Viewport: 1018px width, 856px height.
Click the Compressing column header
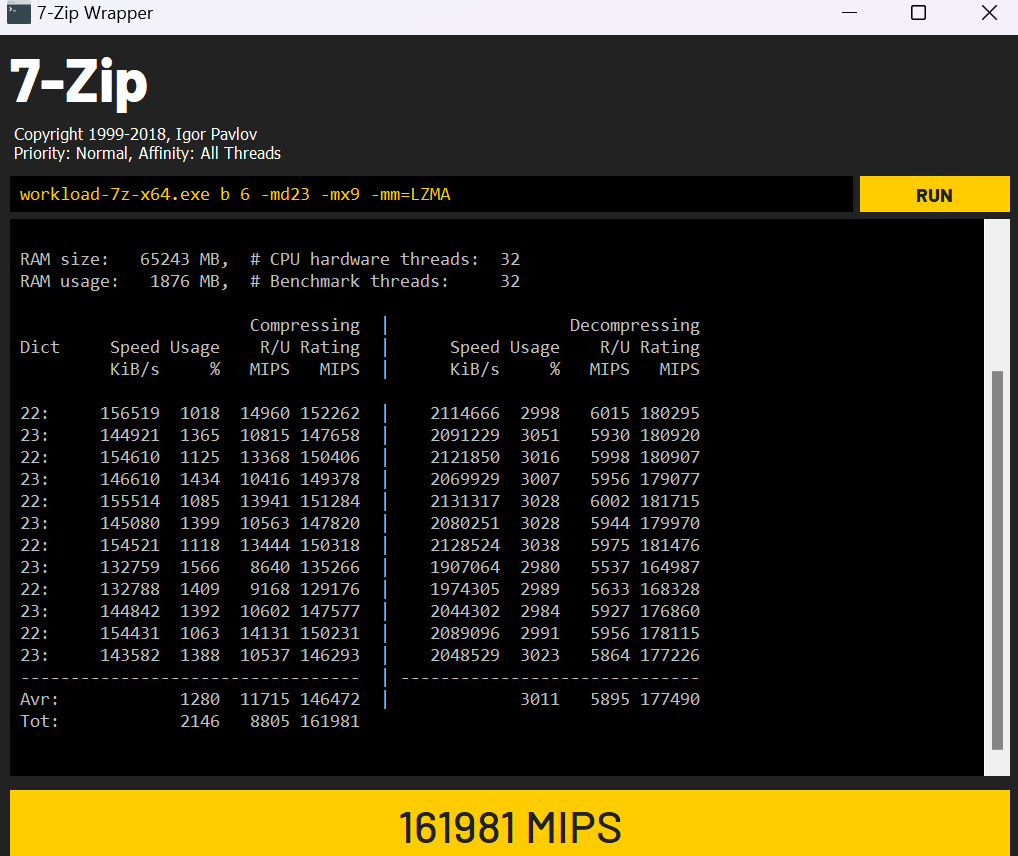304,325
